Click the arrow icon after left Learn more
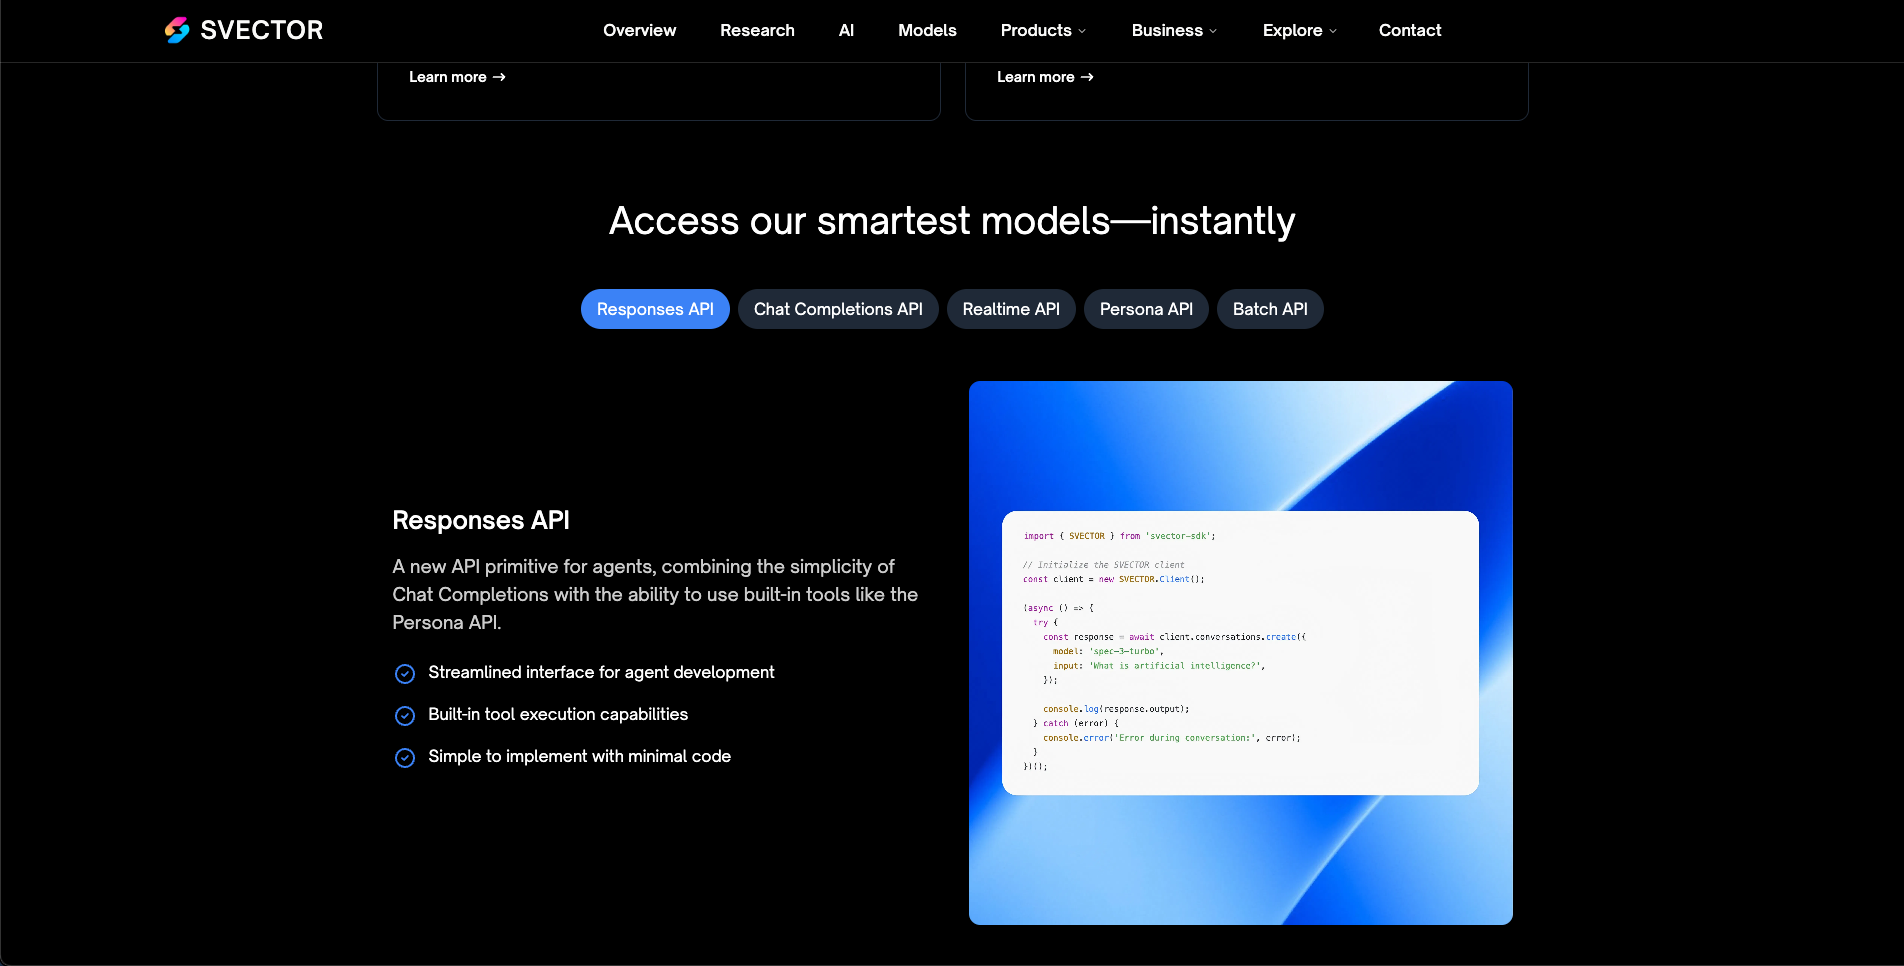The image size is (1904, 966). [x=499, y=77]
